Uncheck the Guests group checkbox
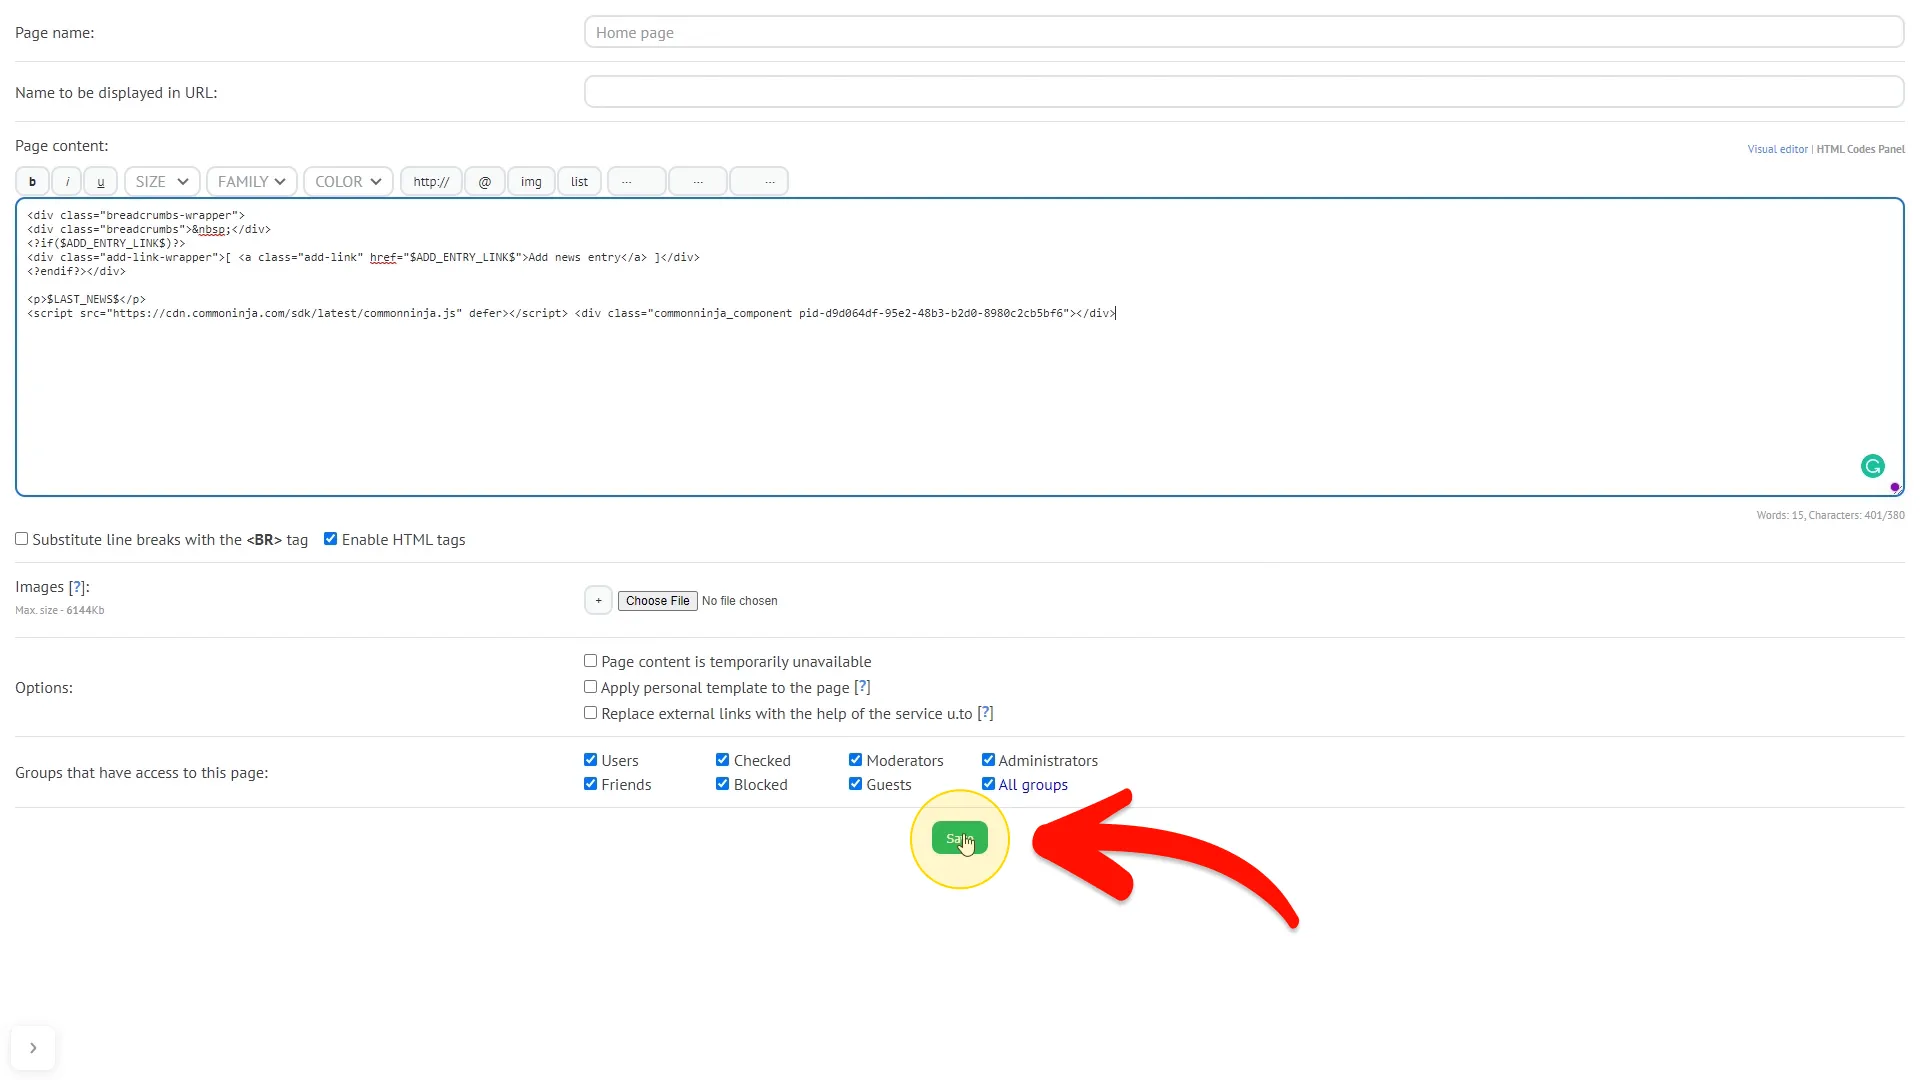This screenshot has height=1080, width=1920. (x=855, y=784)
